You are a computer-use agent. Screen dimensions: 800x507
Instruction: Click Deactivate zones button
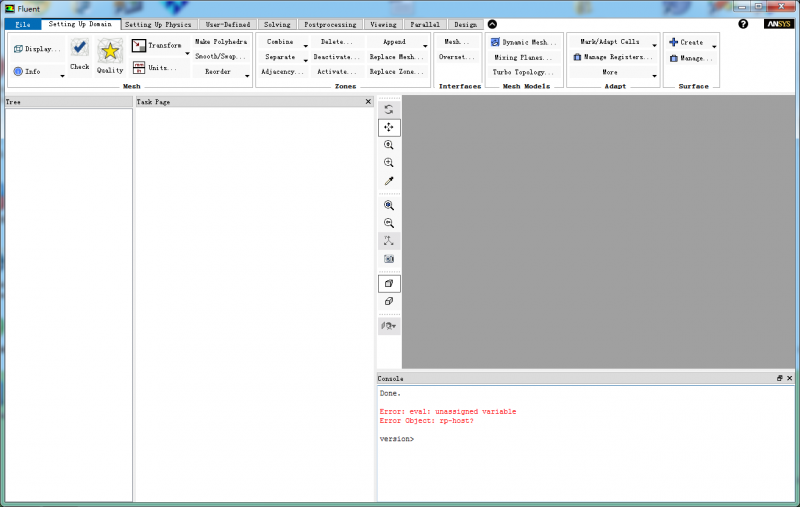click(337, 57)
